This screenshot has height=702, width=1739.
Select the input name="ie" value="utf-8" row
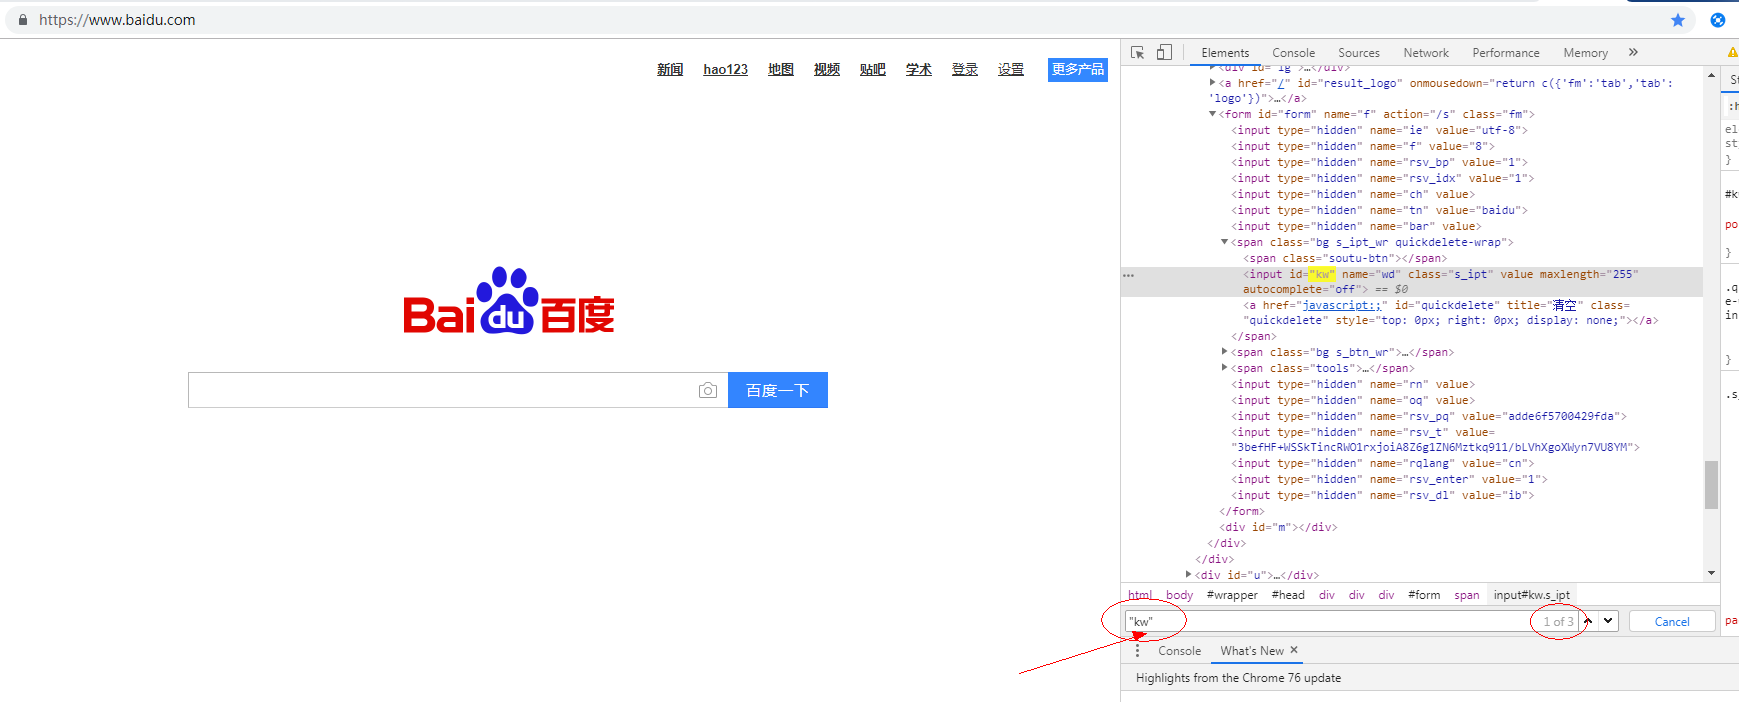(1379, 130)
